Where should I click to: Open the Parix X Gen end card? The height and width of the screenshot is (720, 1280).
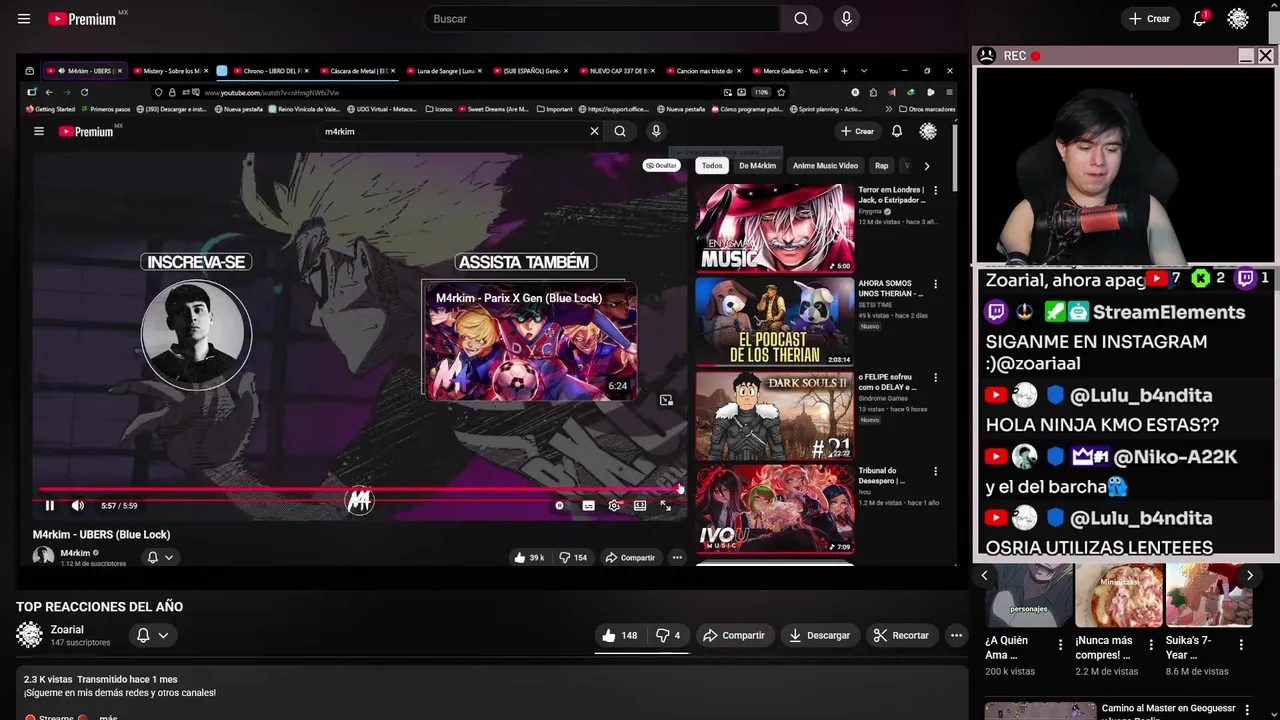(x=530, y=341)
